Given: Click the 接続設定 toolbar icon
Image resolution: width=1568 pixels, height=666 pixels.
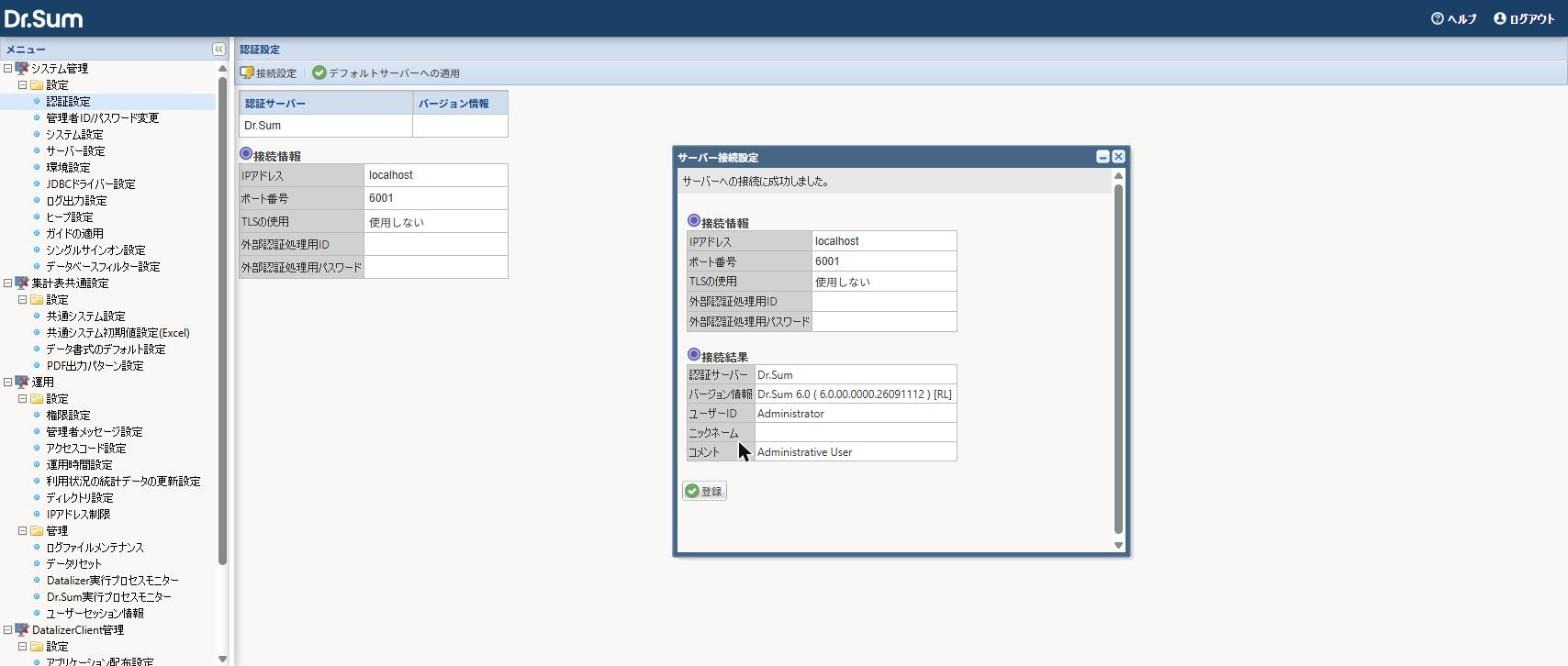Looking at the screenshot, I should 247,73.
